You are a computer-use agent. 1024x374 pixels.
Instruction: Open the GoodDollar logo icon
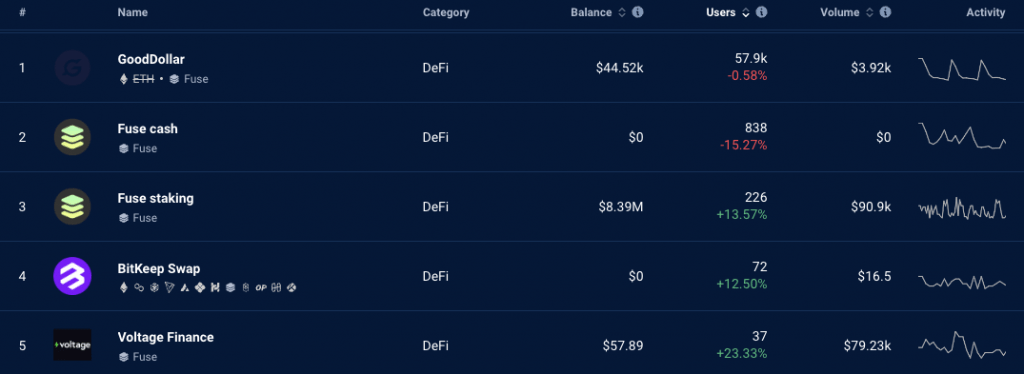72,68
